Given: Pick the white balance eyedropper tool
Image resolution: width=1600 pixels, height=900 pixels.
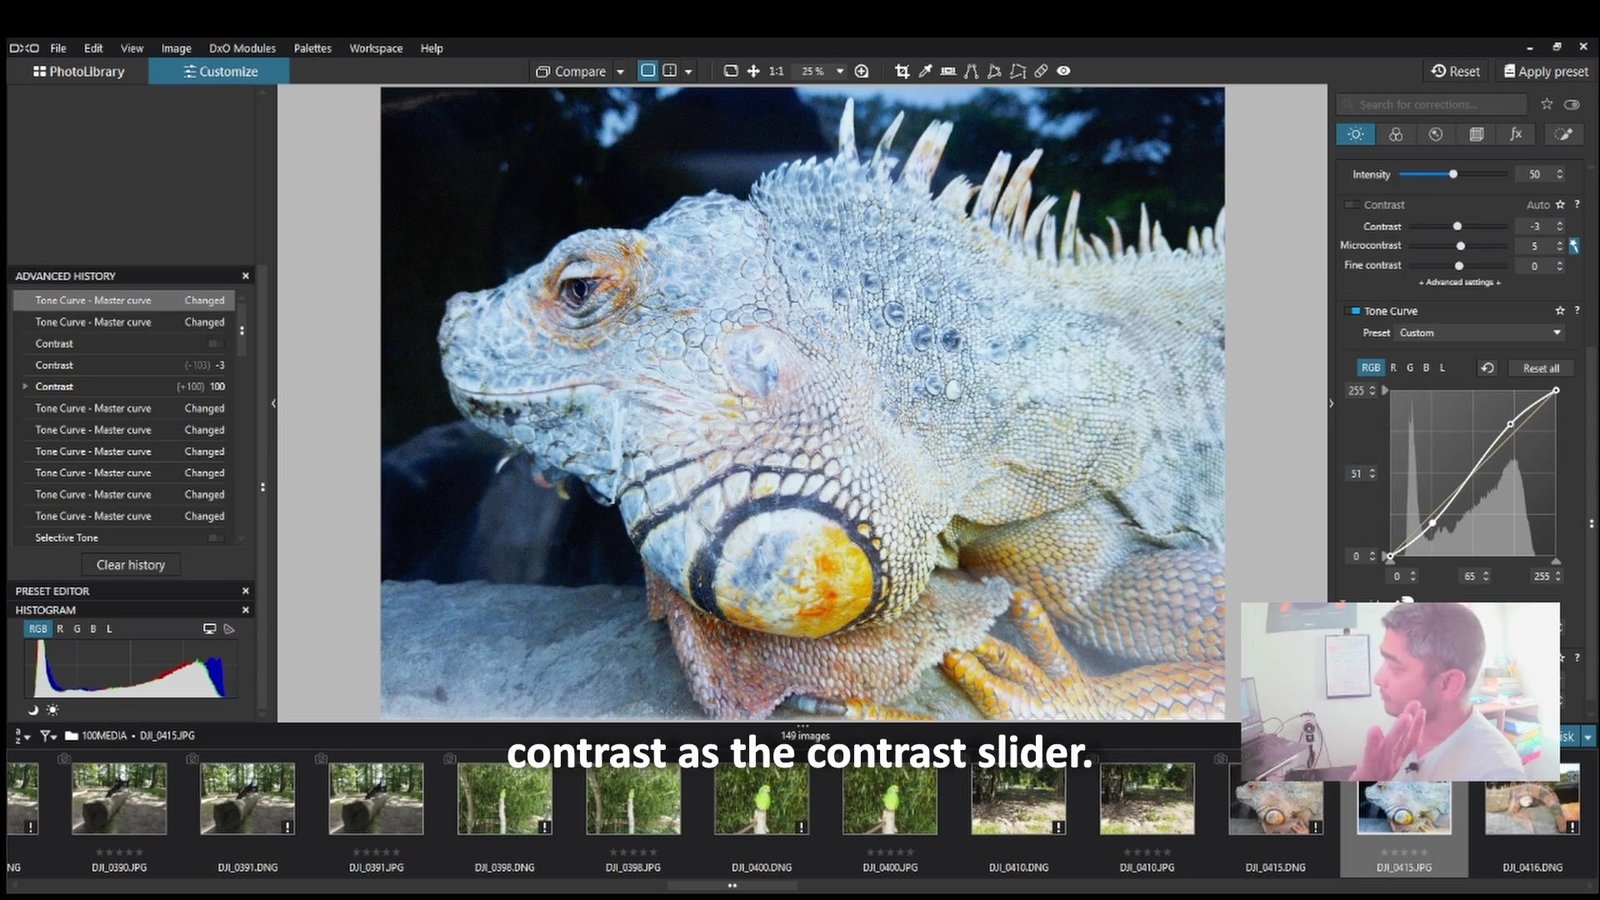Looking at the screenshot, I should [x=925, y=71].
